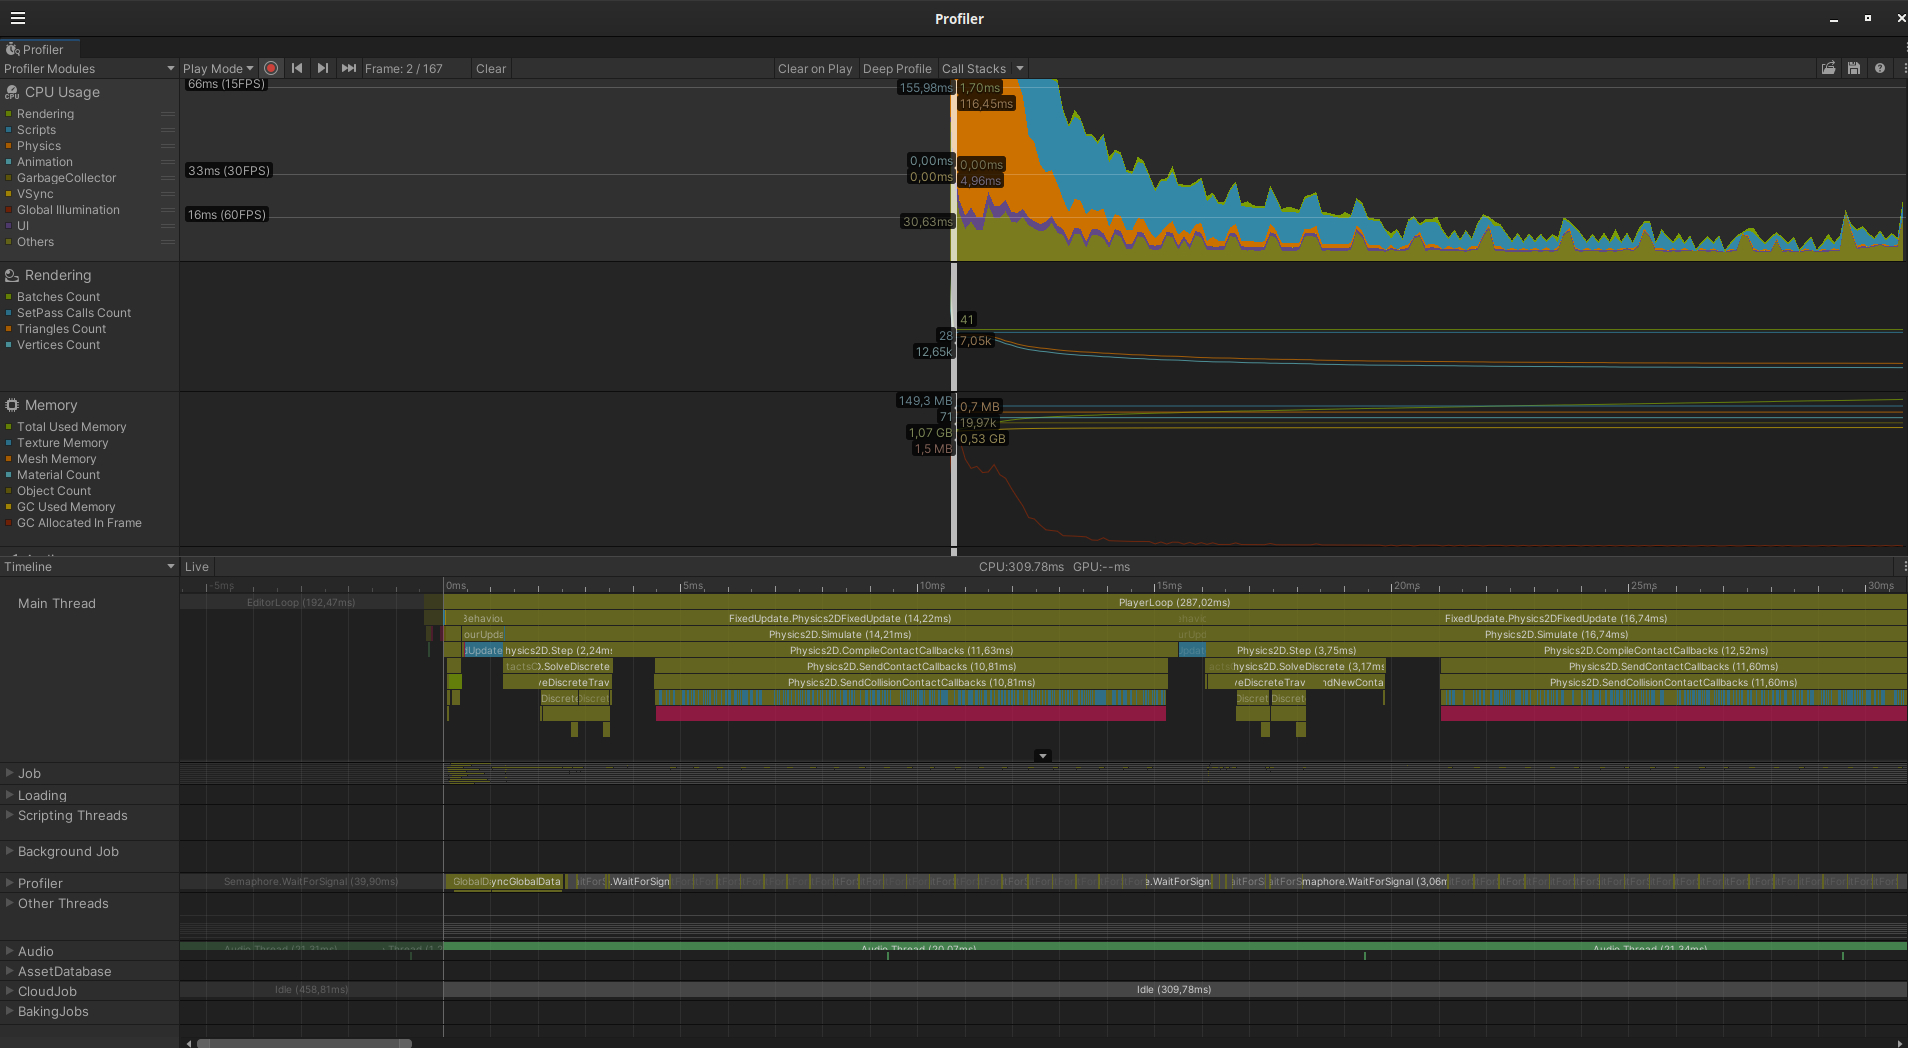Click the Clear button

[491, 69]
